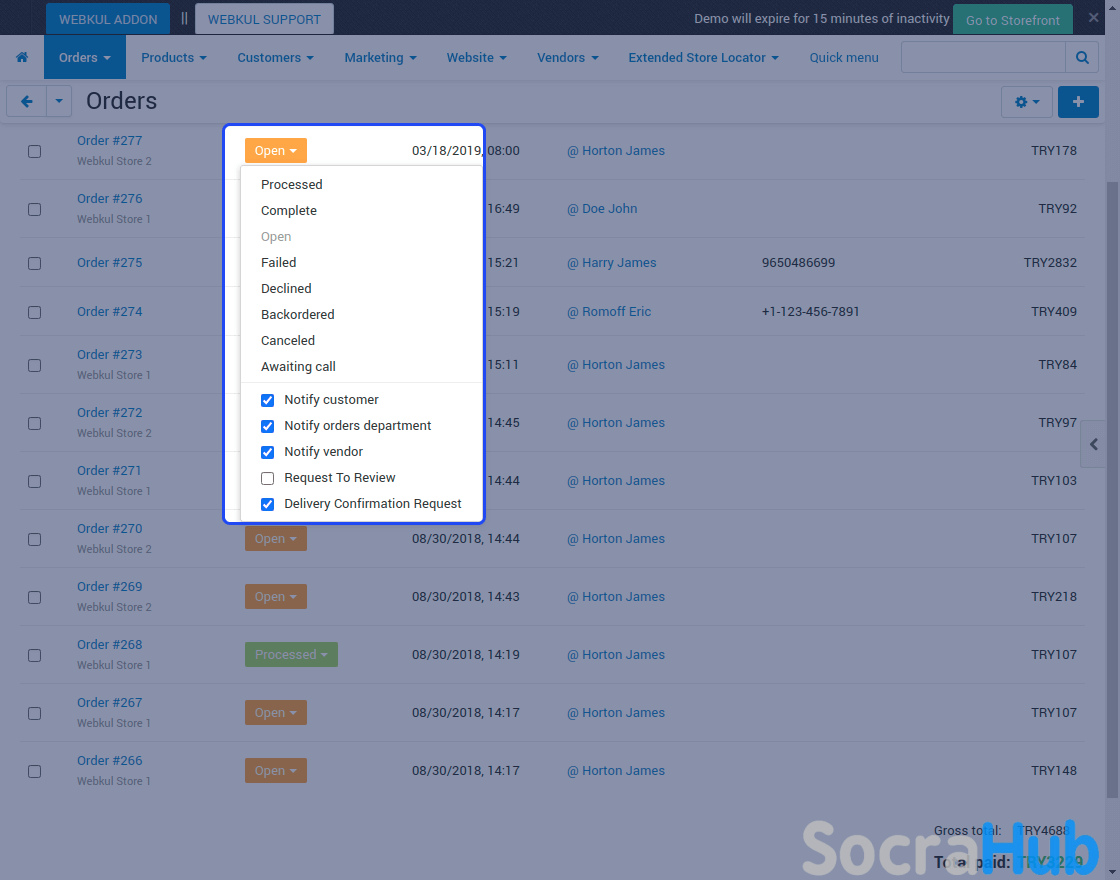Expand the Vendors menu
This screenshot has height=880, width=1120.
[568, 57]
